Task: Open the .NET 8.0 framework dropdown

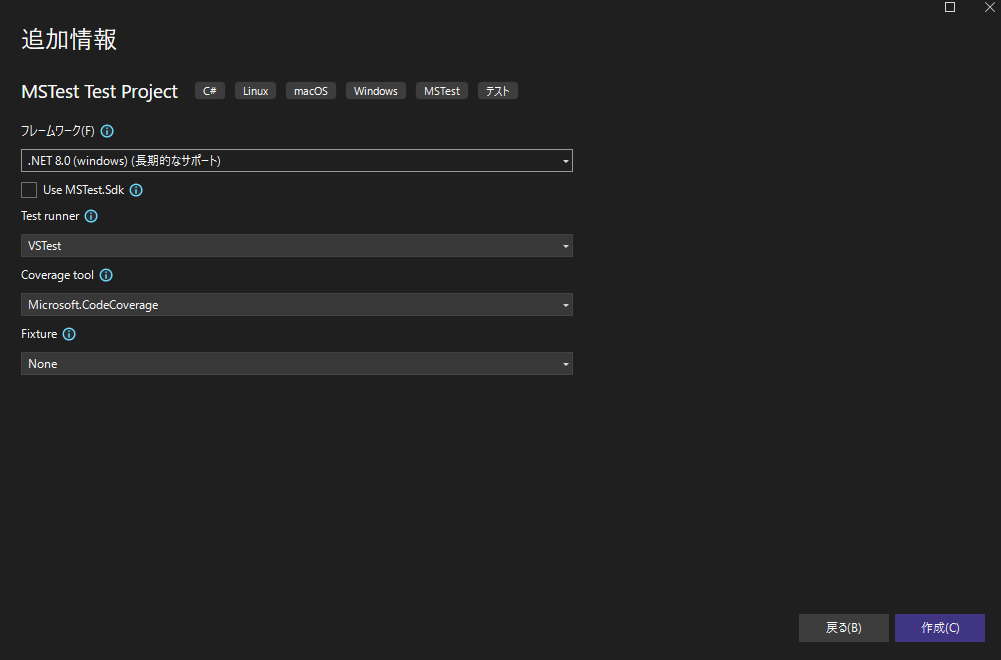Action: click(x=297, y=160)
